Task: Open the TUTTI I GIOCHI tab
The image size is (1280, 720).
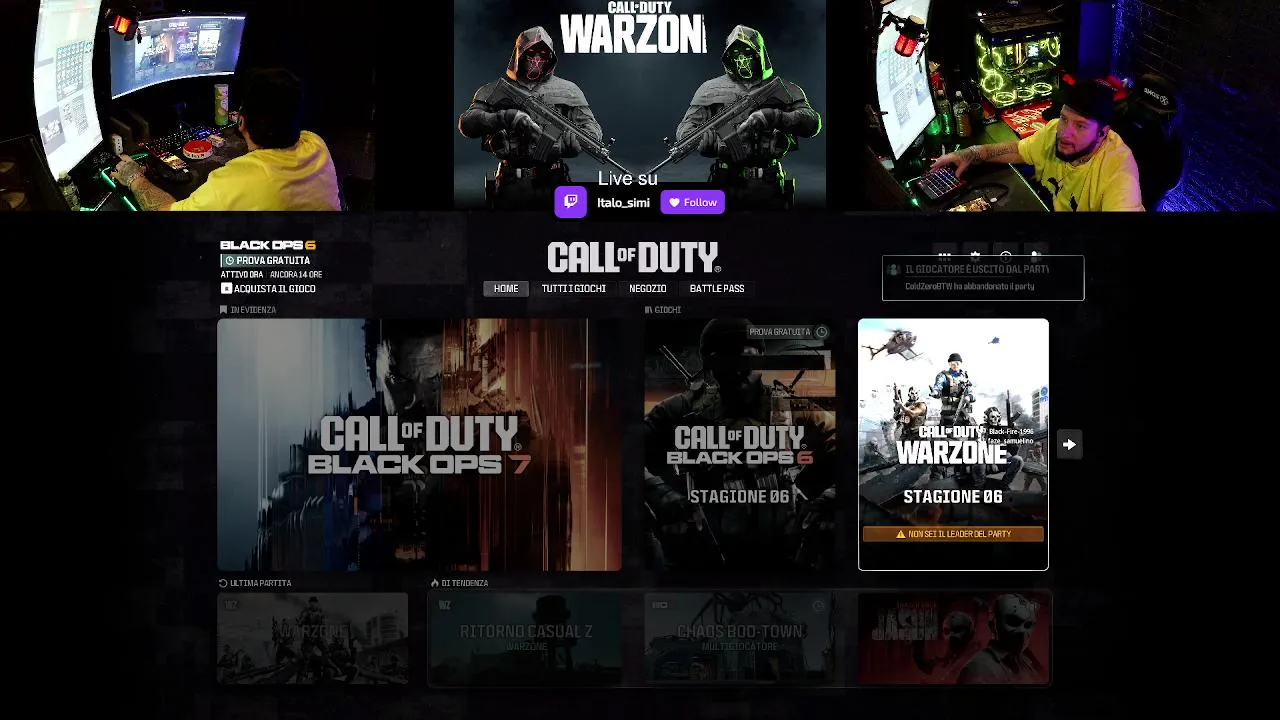Action: pyautogui.click(x=574, y=288)
